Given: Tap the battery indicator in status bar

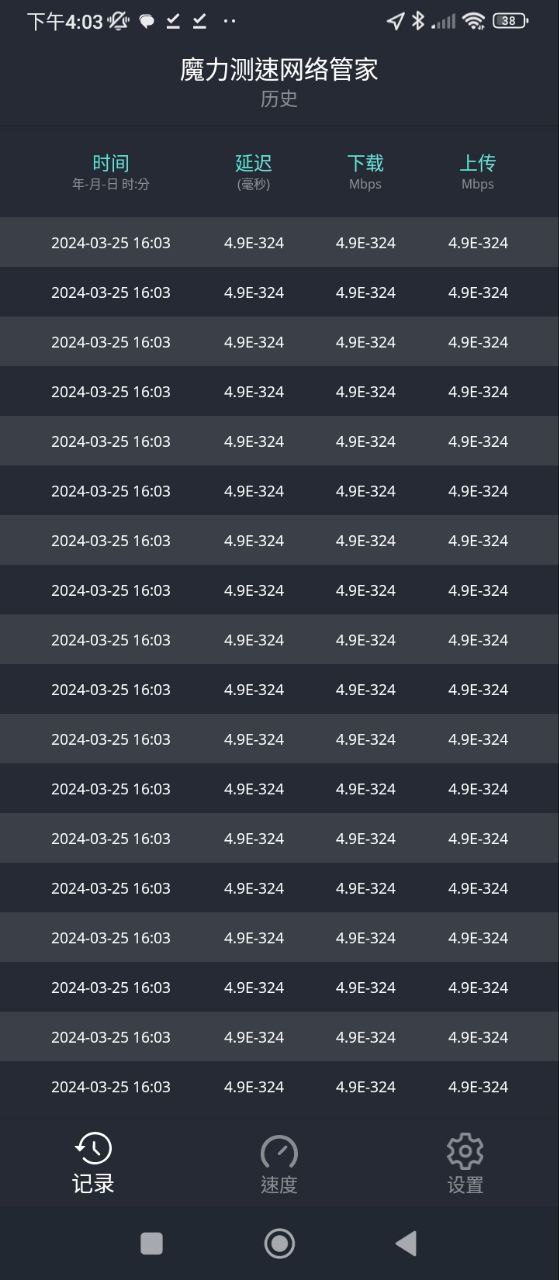Looking at the screenshot, I should tap(510, 20).
